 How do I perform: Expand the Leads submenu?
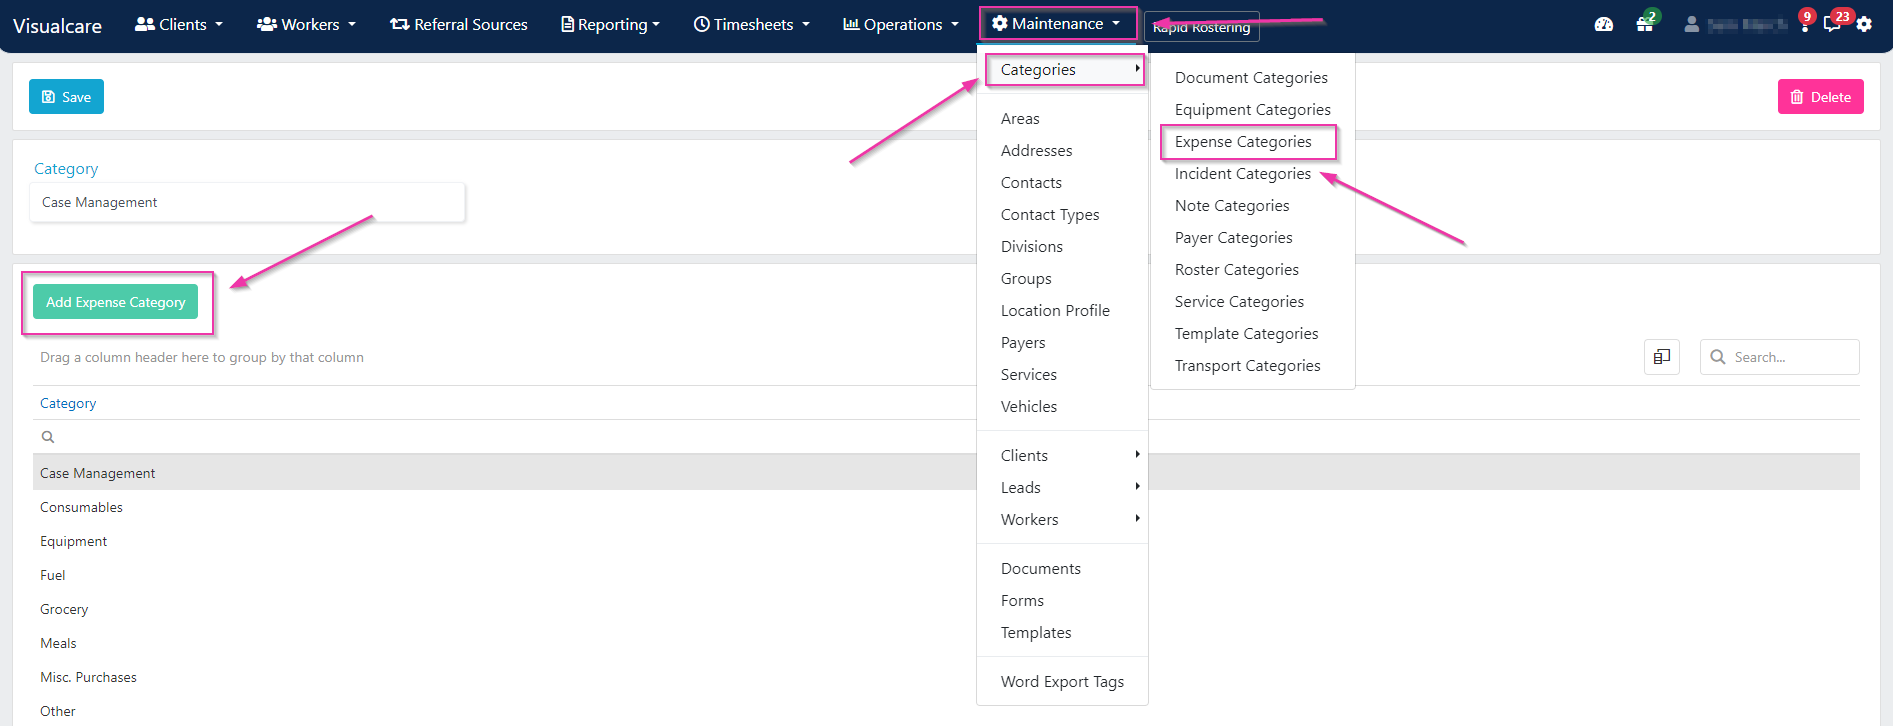1062,487
